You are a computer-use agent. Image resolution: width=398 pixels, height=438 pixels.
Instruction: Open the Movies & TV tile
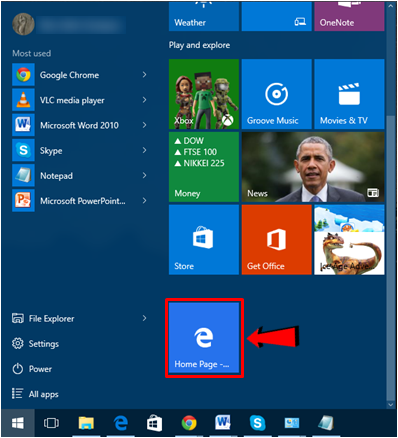(x=349, y=94)
